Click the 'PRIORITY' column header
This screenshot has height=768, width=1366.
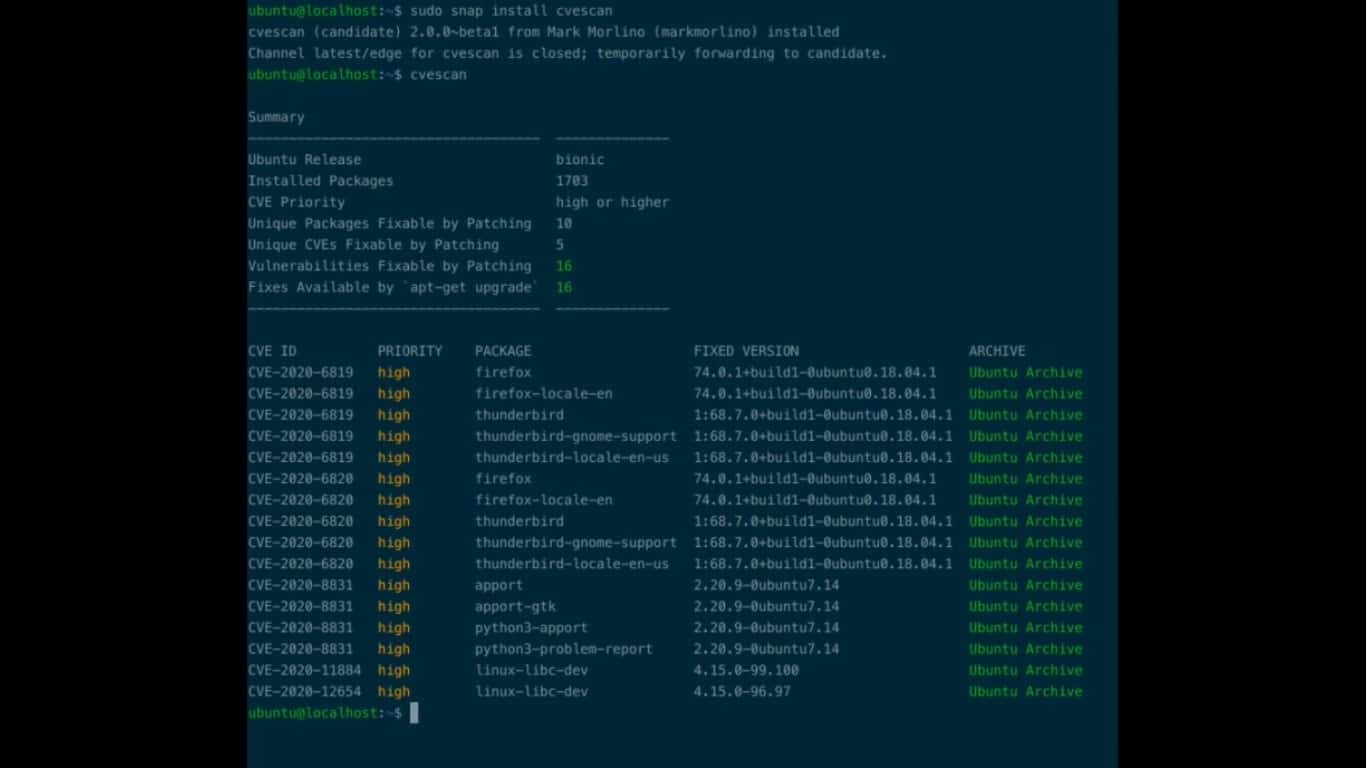pos(410,351)
